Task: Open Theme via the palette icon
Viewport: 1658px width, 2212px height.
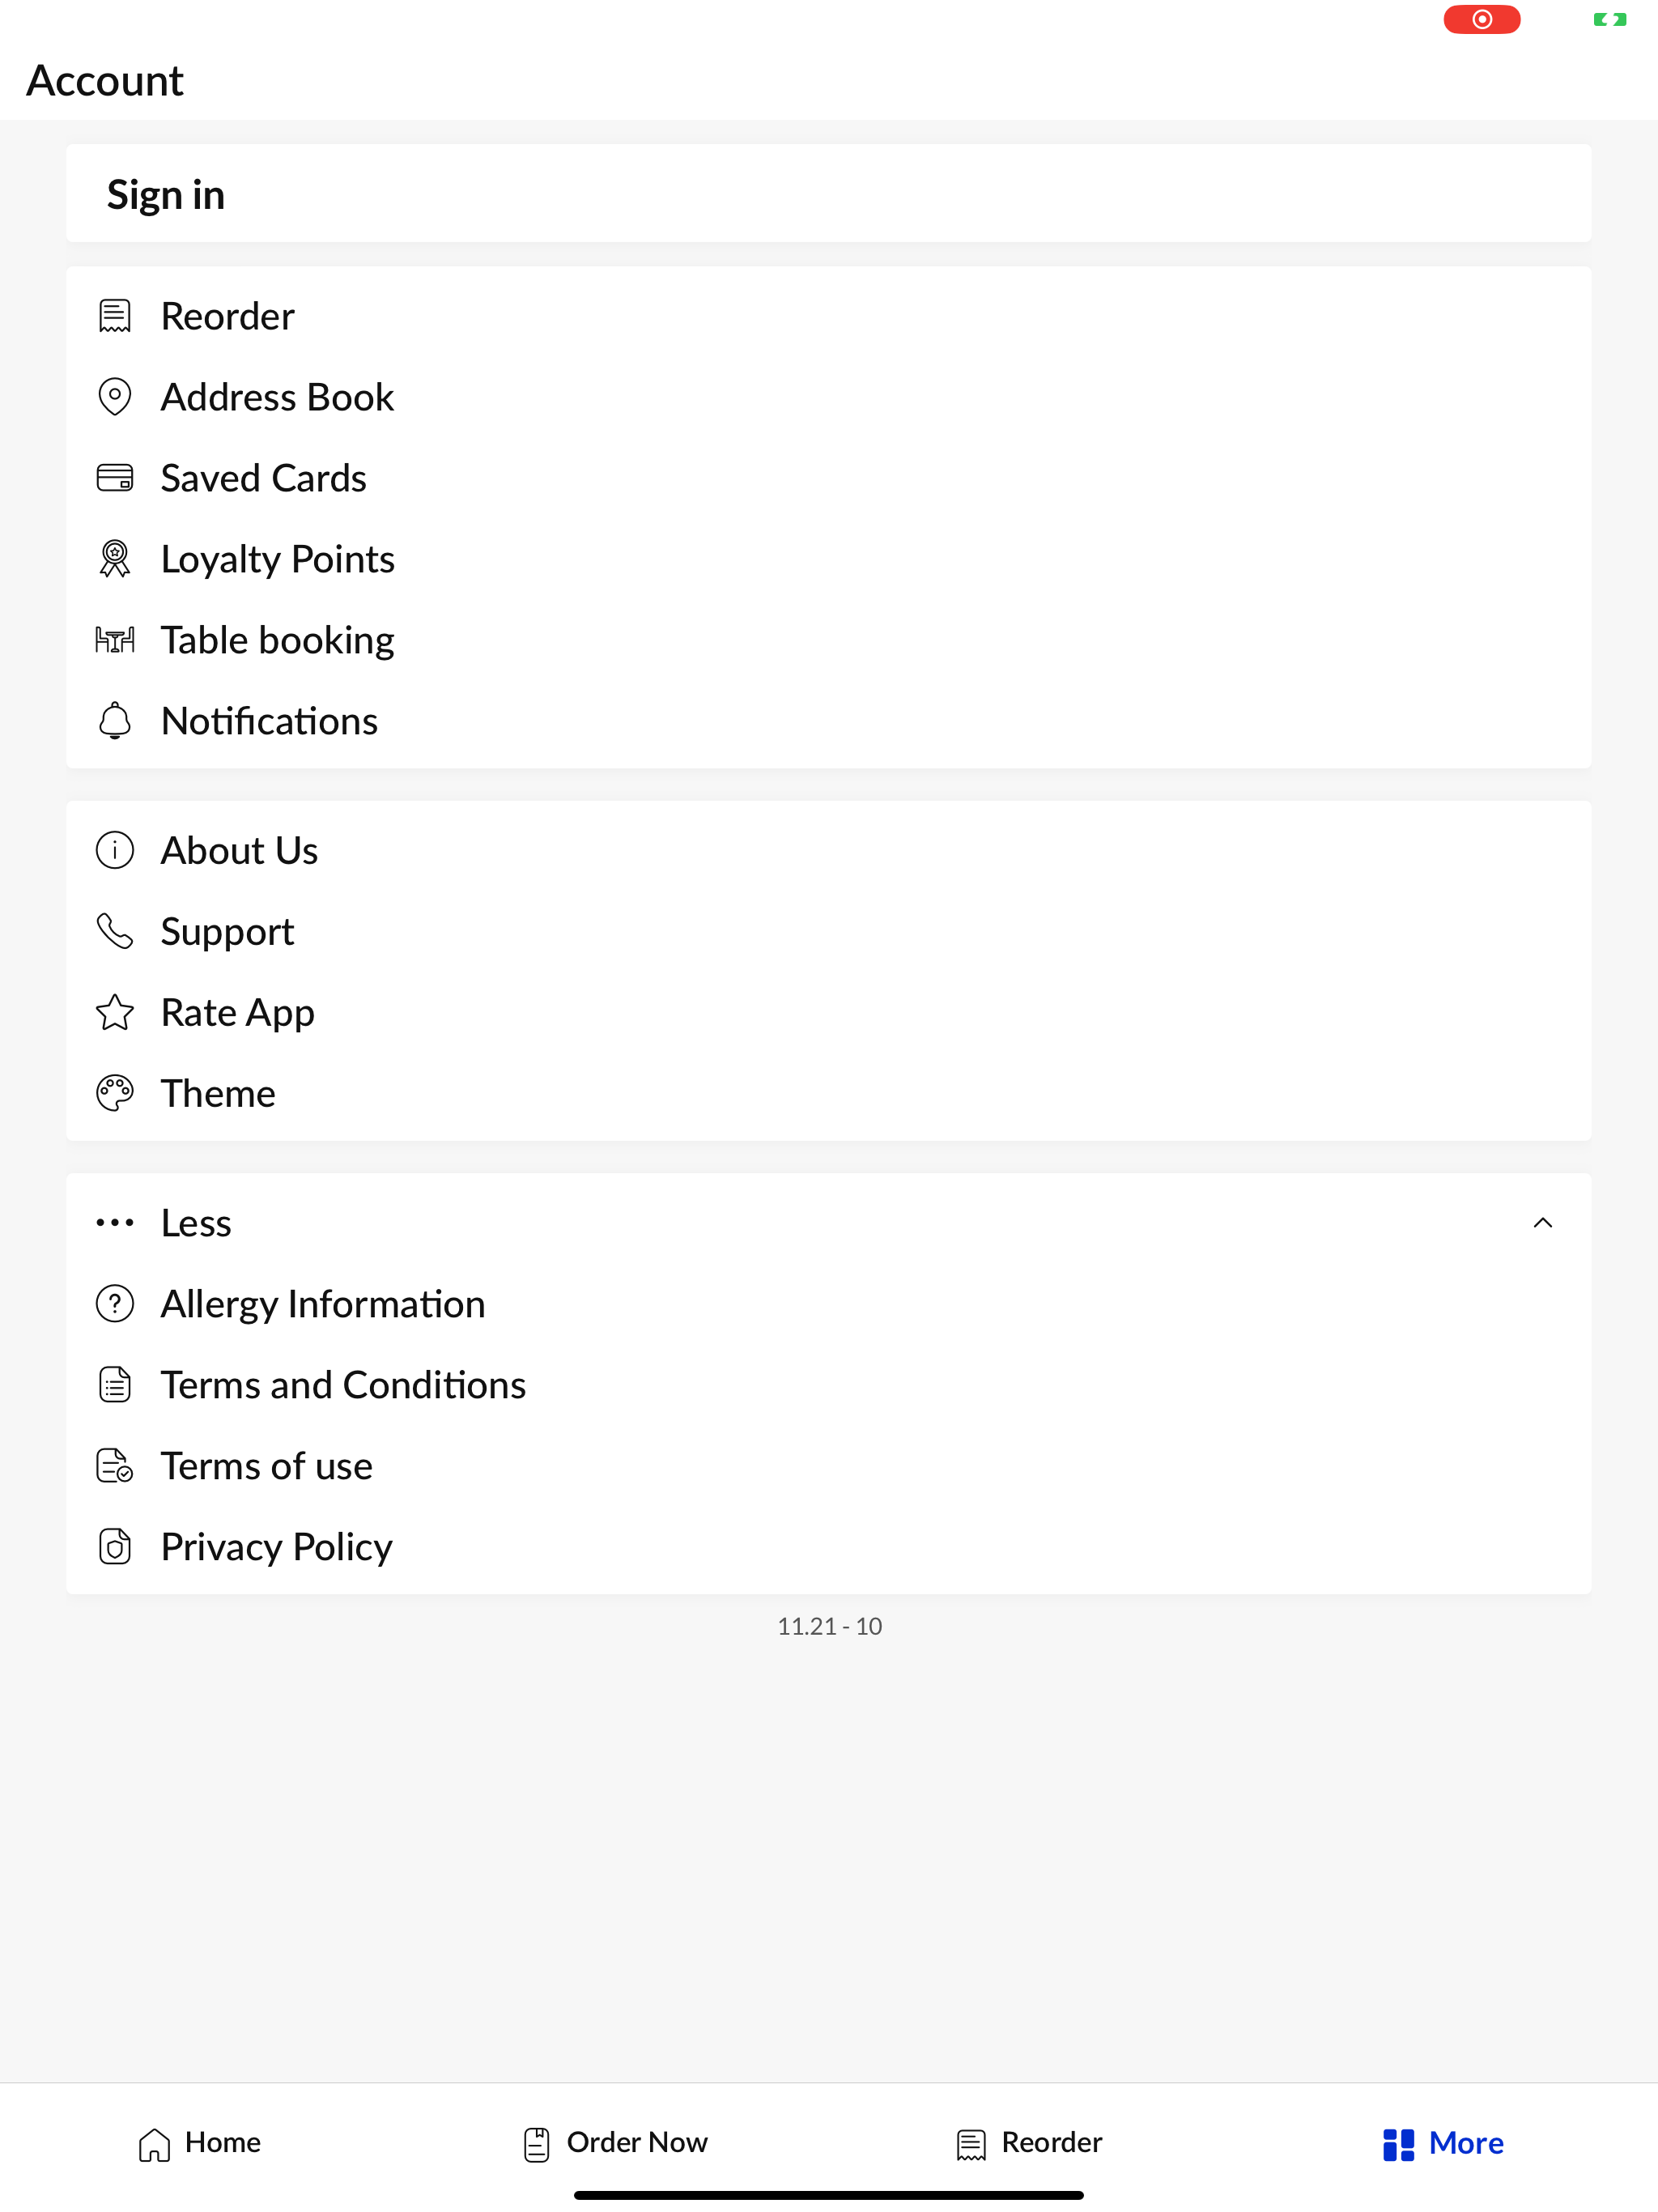Action: click(115, 1093)
